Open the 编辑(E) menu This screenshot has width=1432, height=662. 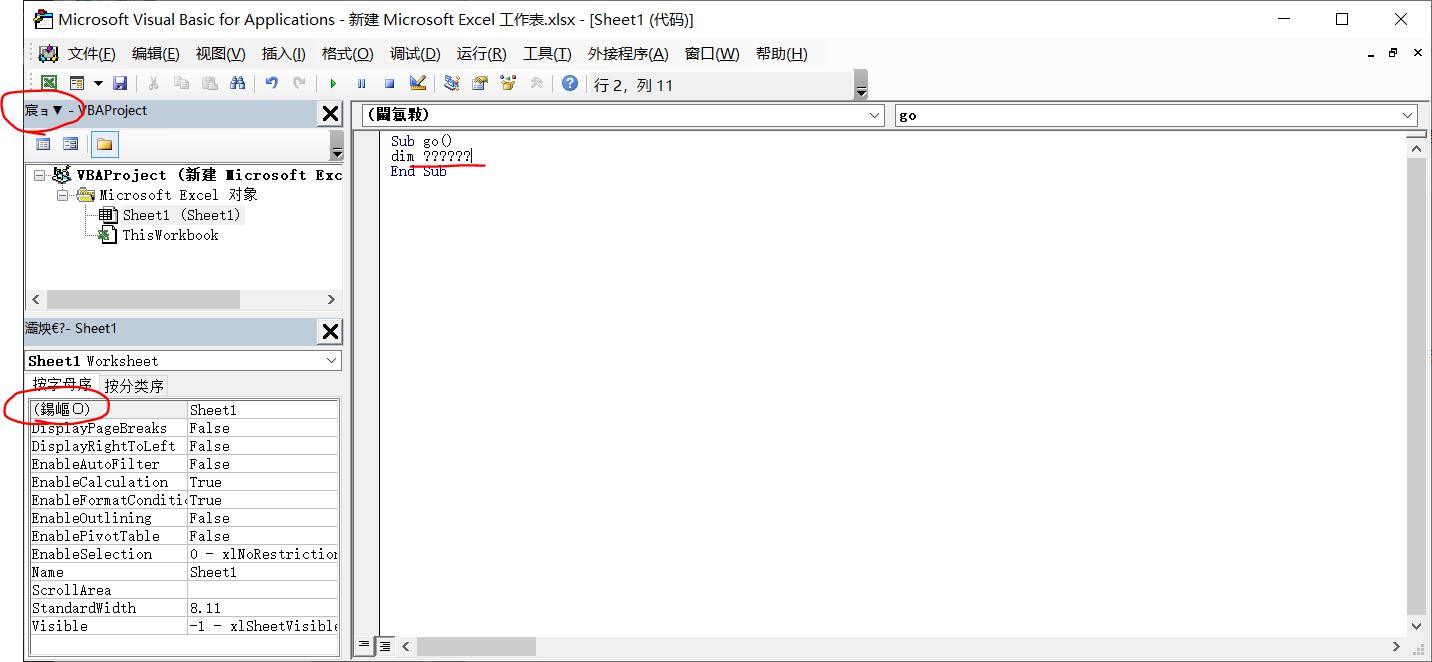pyautogui.click(x=156, y=54)
